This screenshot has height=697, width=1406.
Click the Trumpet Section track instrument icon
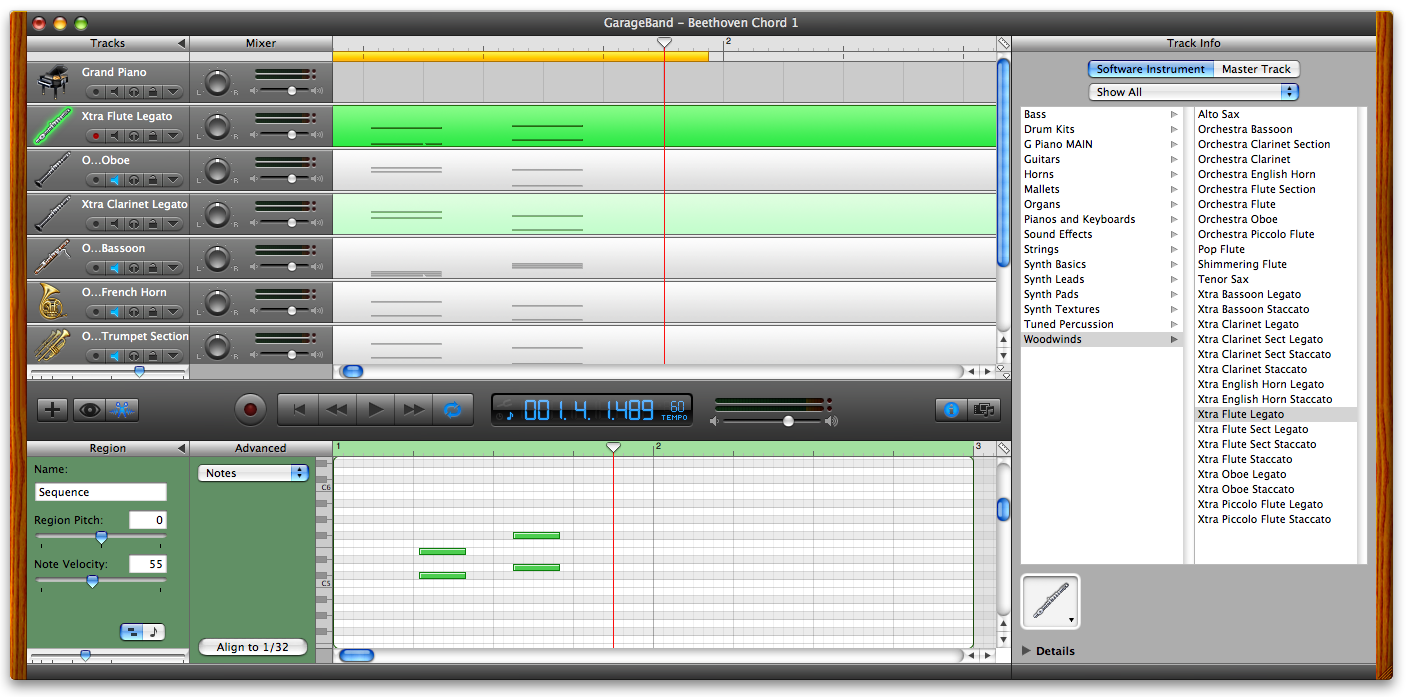click(x=52, y=345)
